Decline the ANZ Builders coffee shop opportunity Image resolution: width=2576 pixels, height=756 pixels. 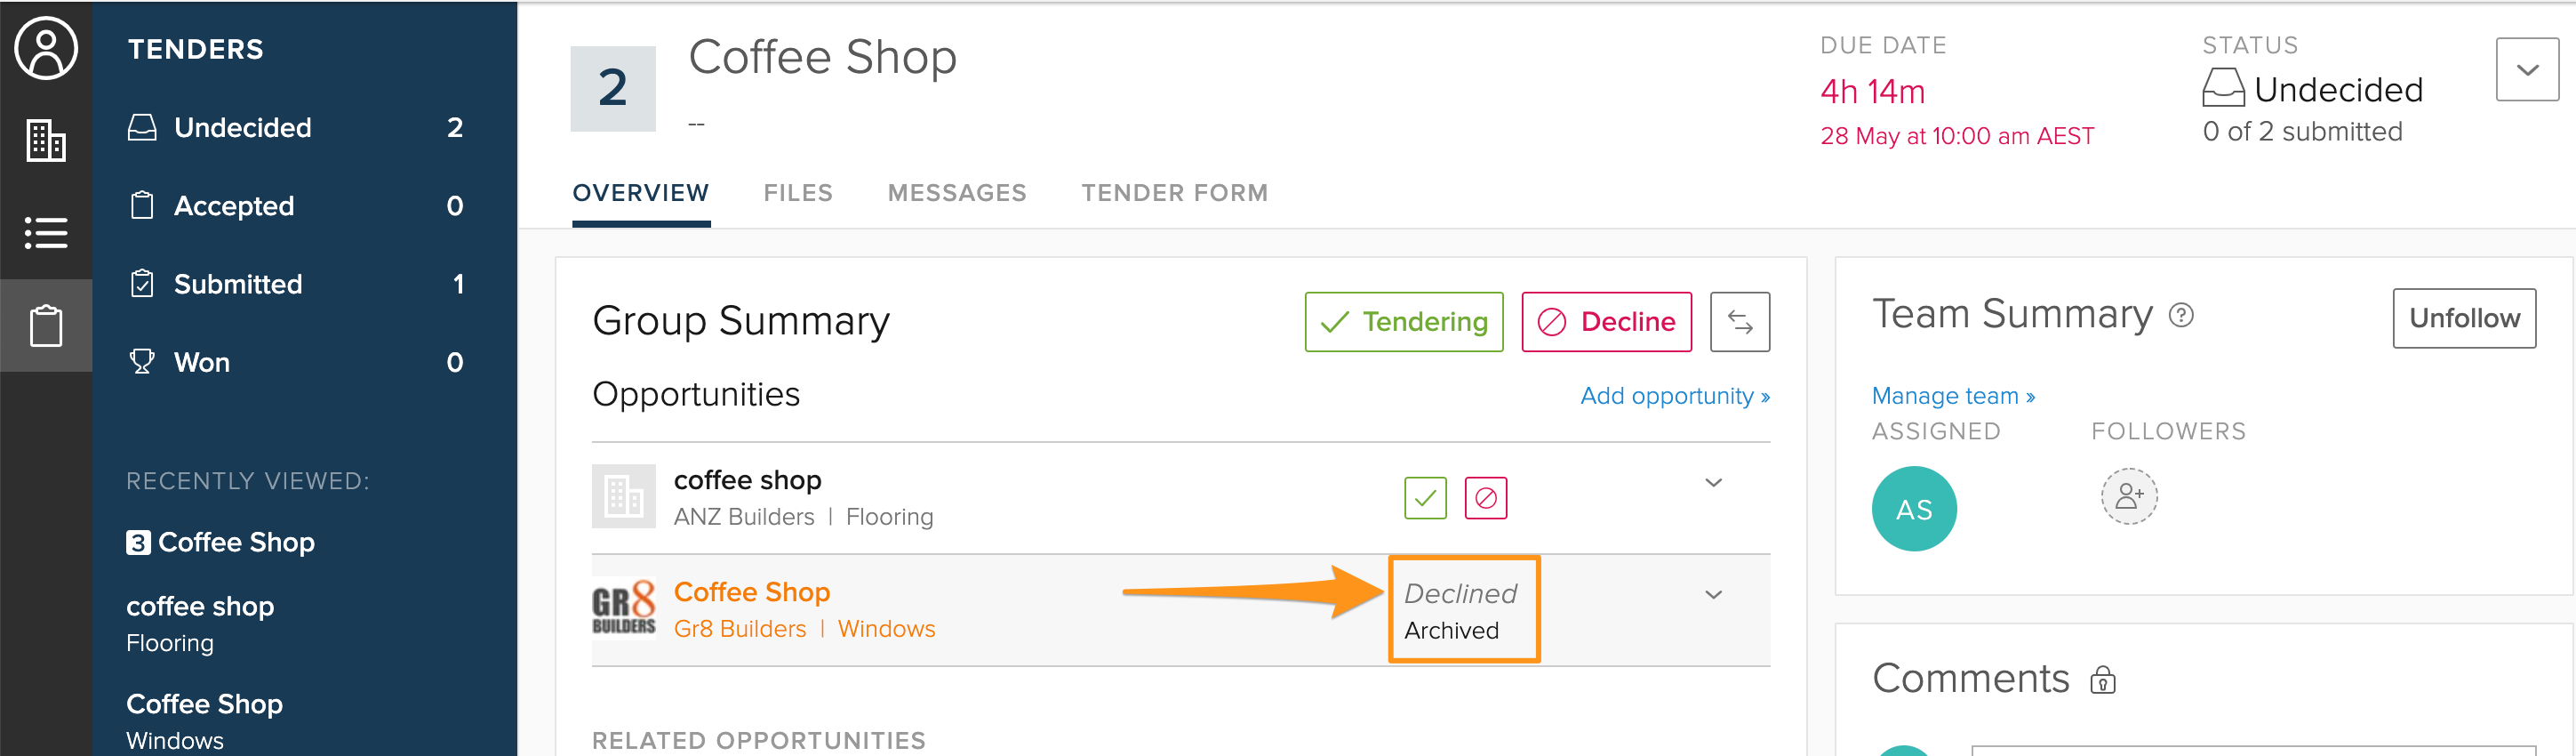[x=1486, y=498]
